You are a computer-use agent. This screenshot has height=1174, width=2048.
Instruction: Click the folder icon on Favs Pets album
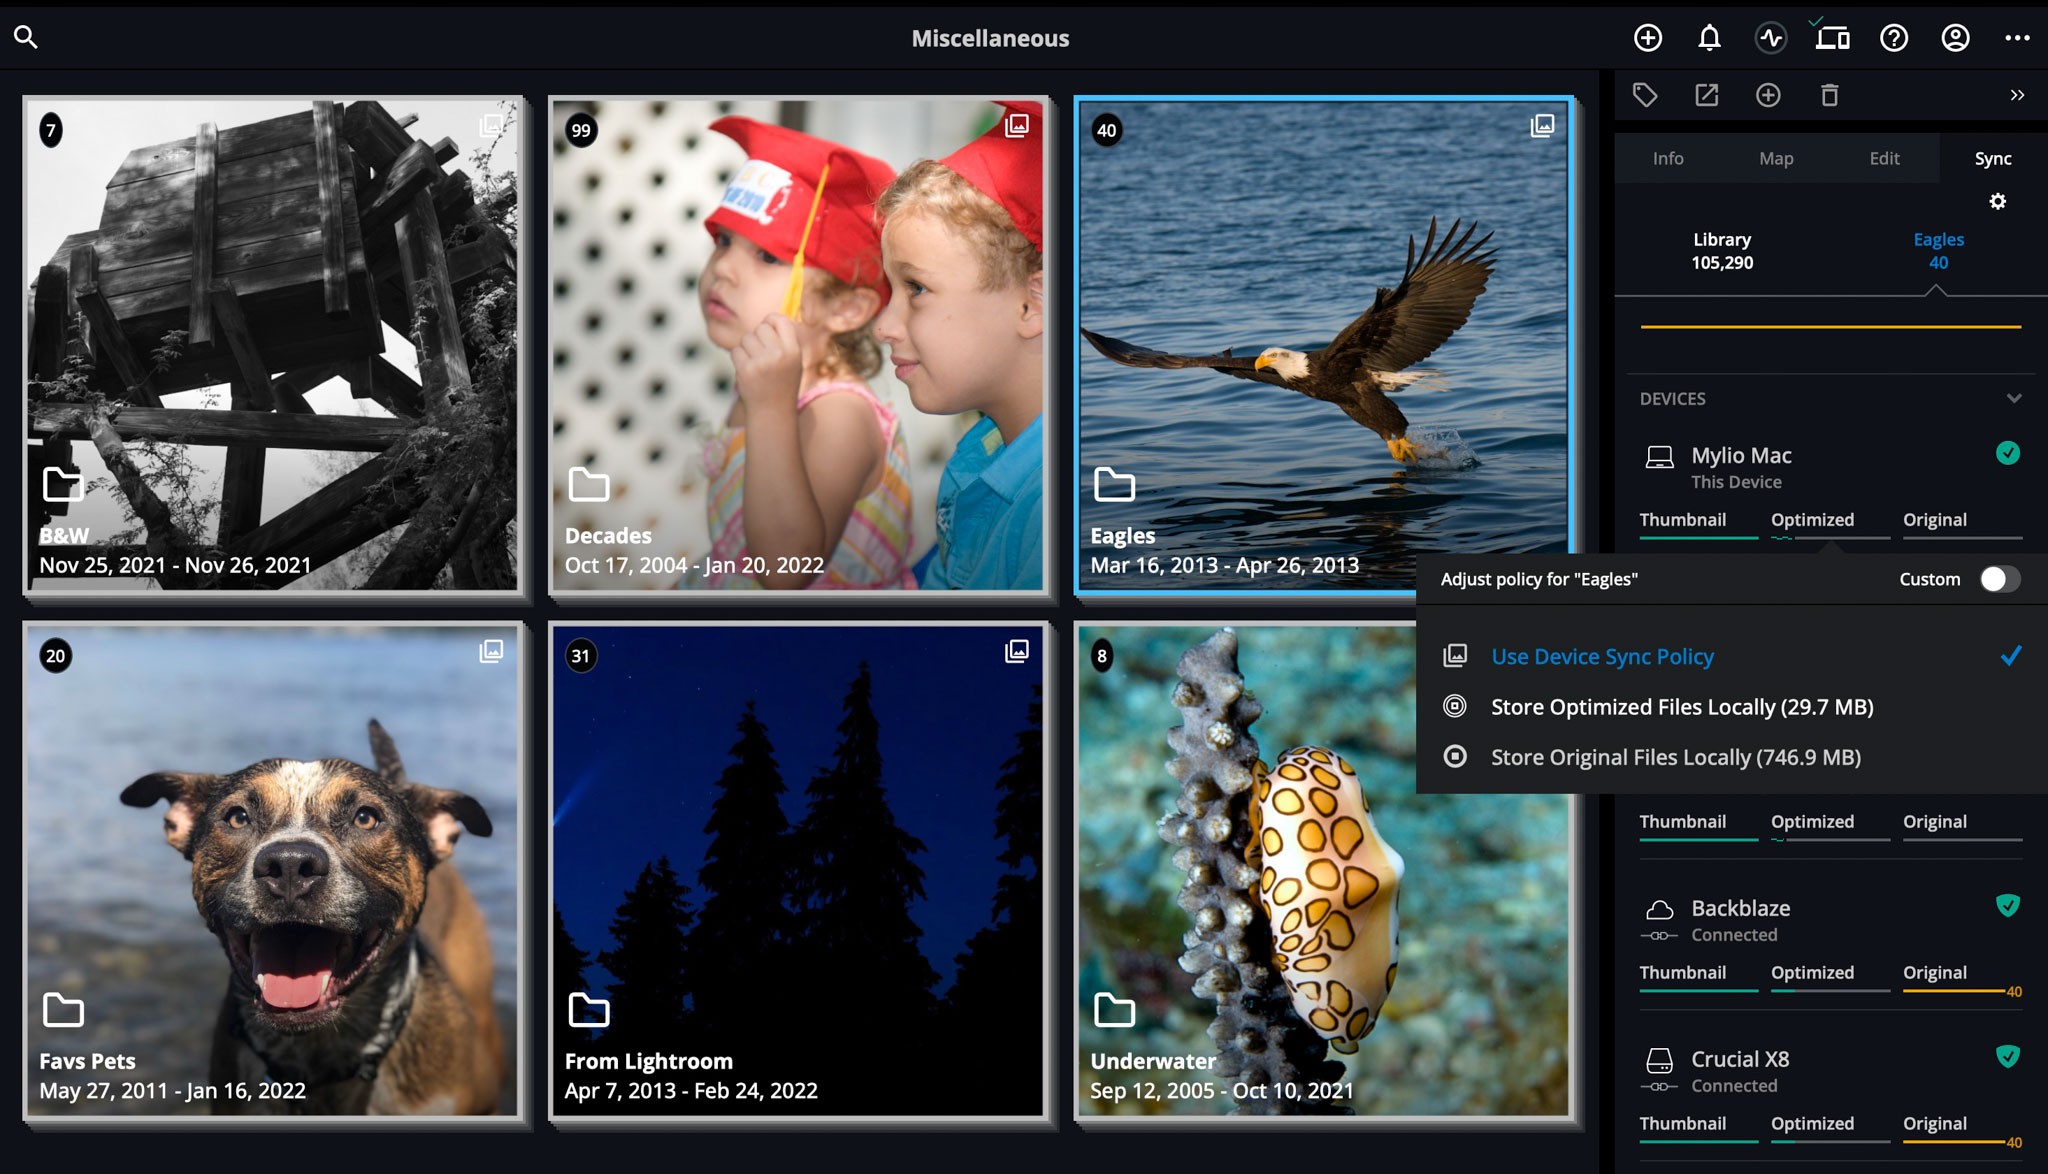coord(63,1010)
